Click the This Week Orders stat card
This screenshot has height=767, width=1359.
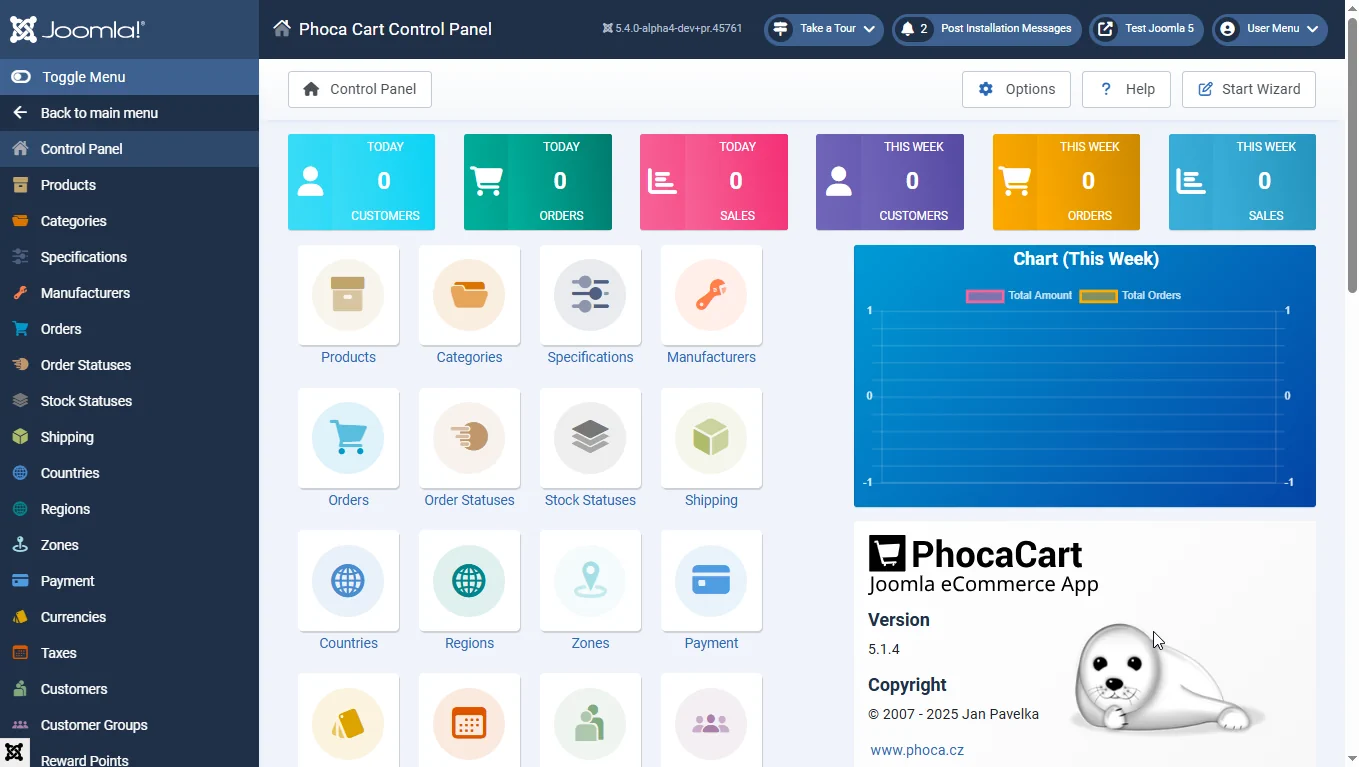pyautogui.click(x=1066, y=182)
